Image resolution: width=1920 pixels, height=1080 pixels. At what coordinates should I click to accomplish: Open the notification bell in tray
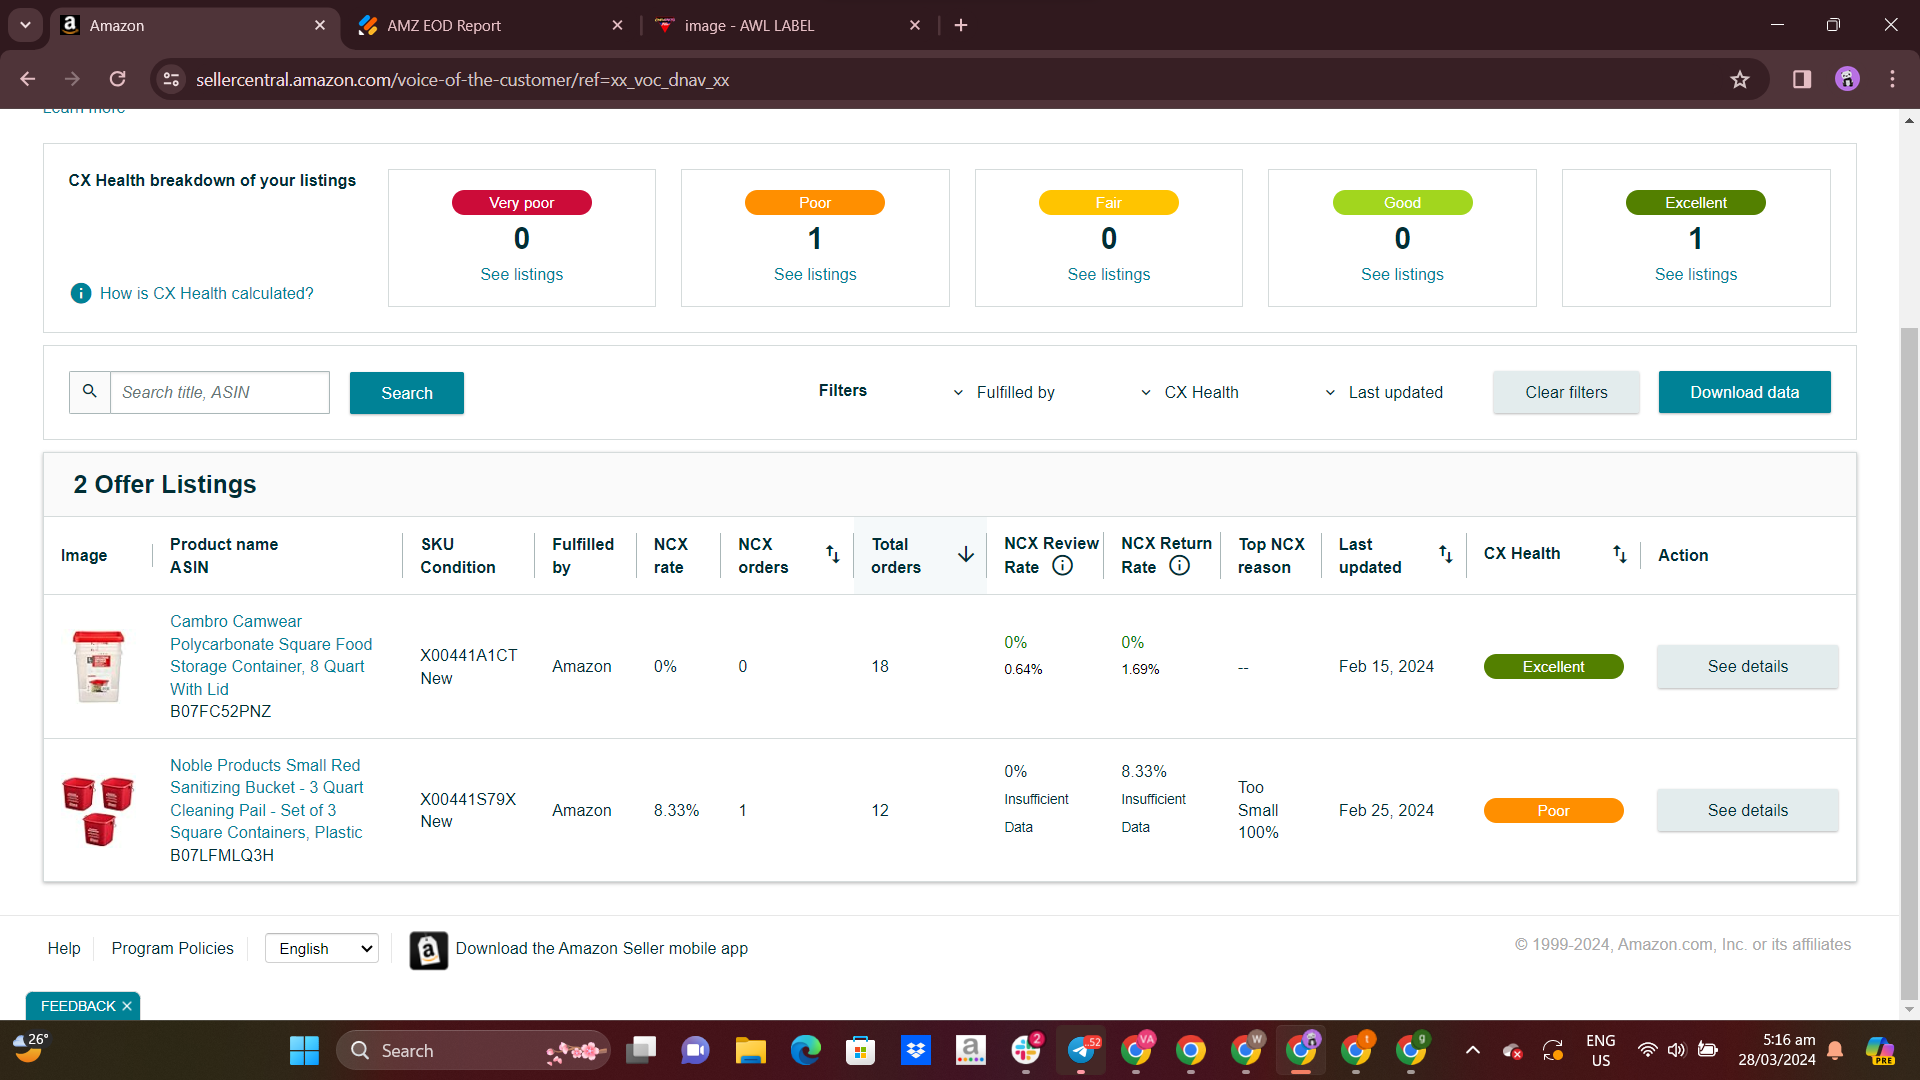click(x=1835, y=1050)
